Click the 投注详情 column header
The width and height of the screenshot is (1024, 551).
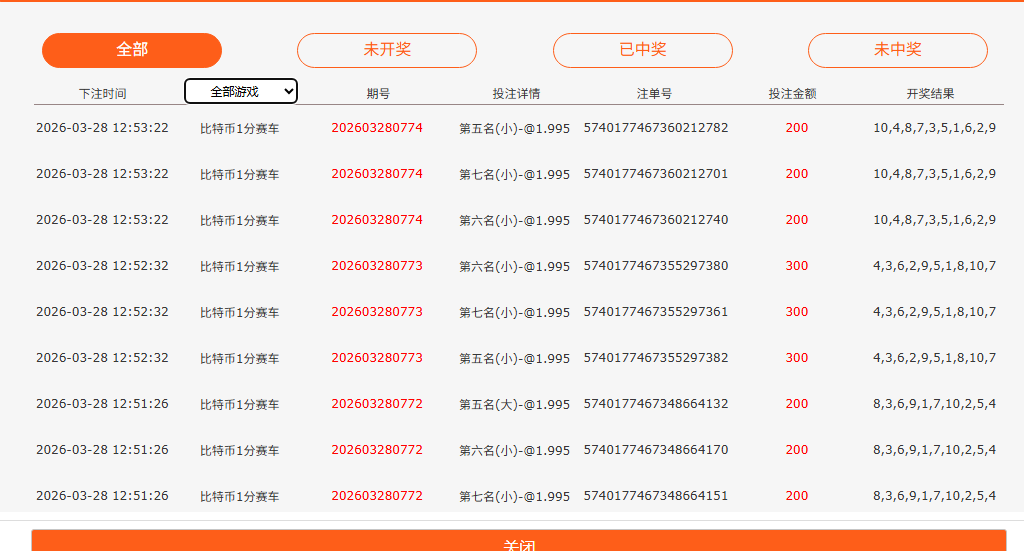point(516,93)
